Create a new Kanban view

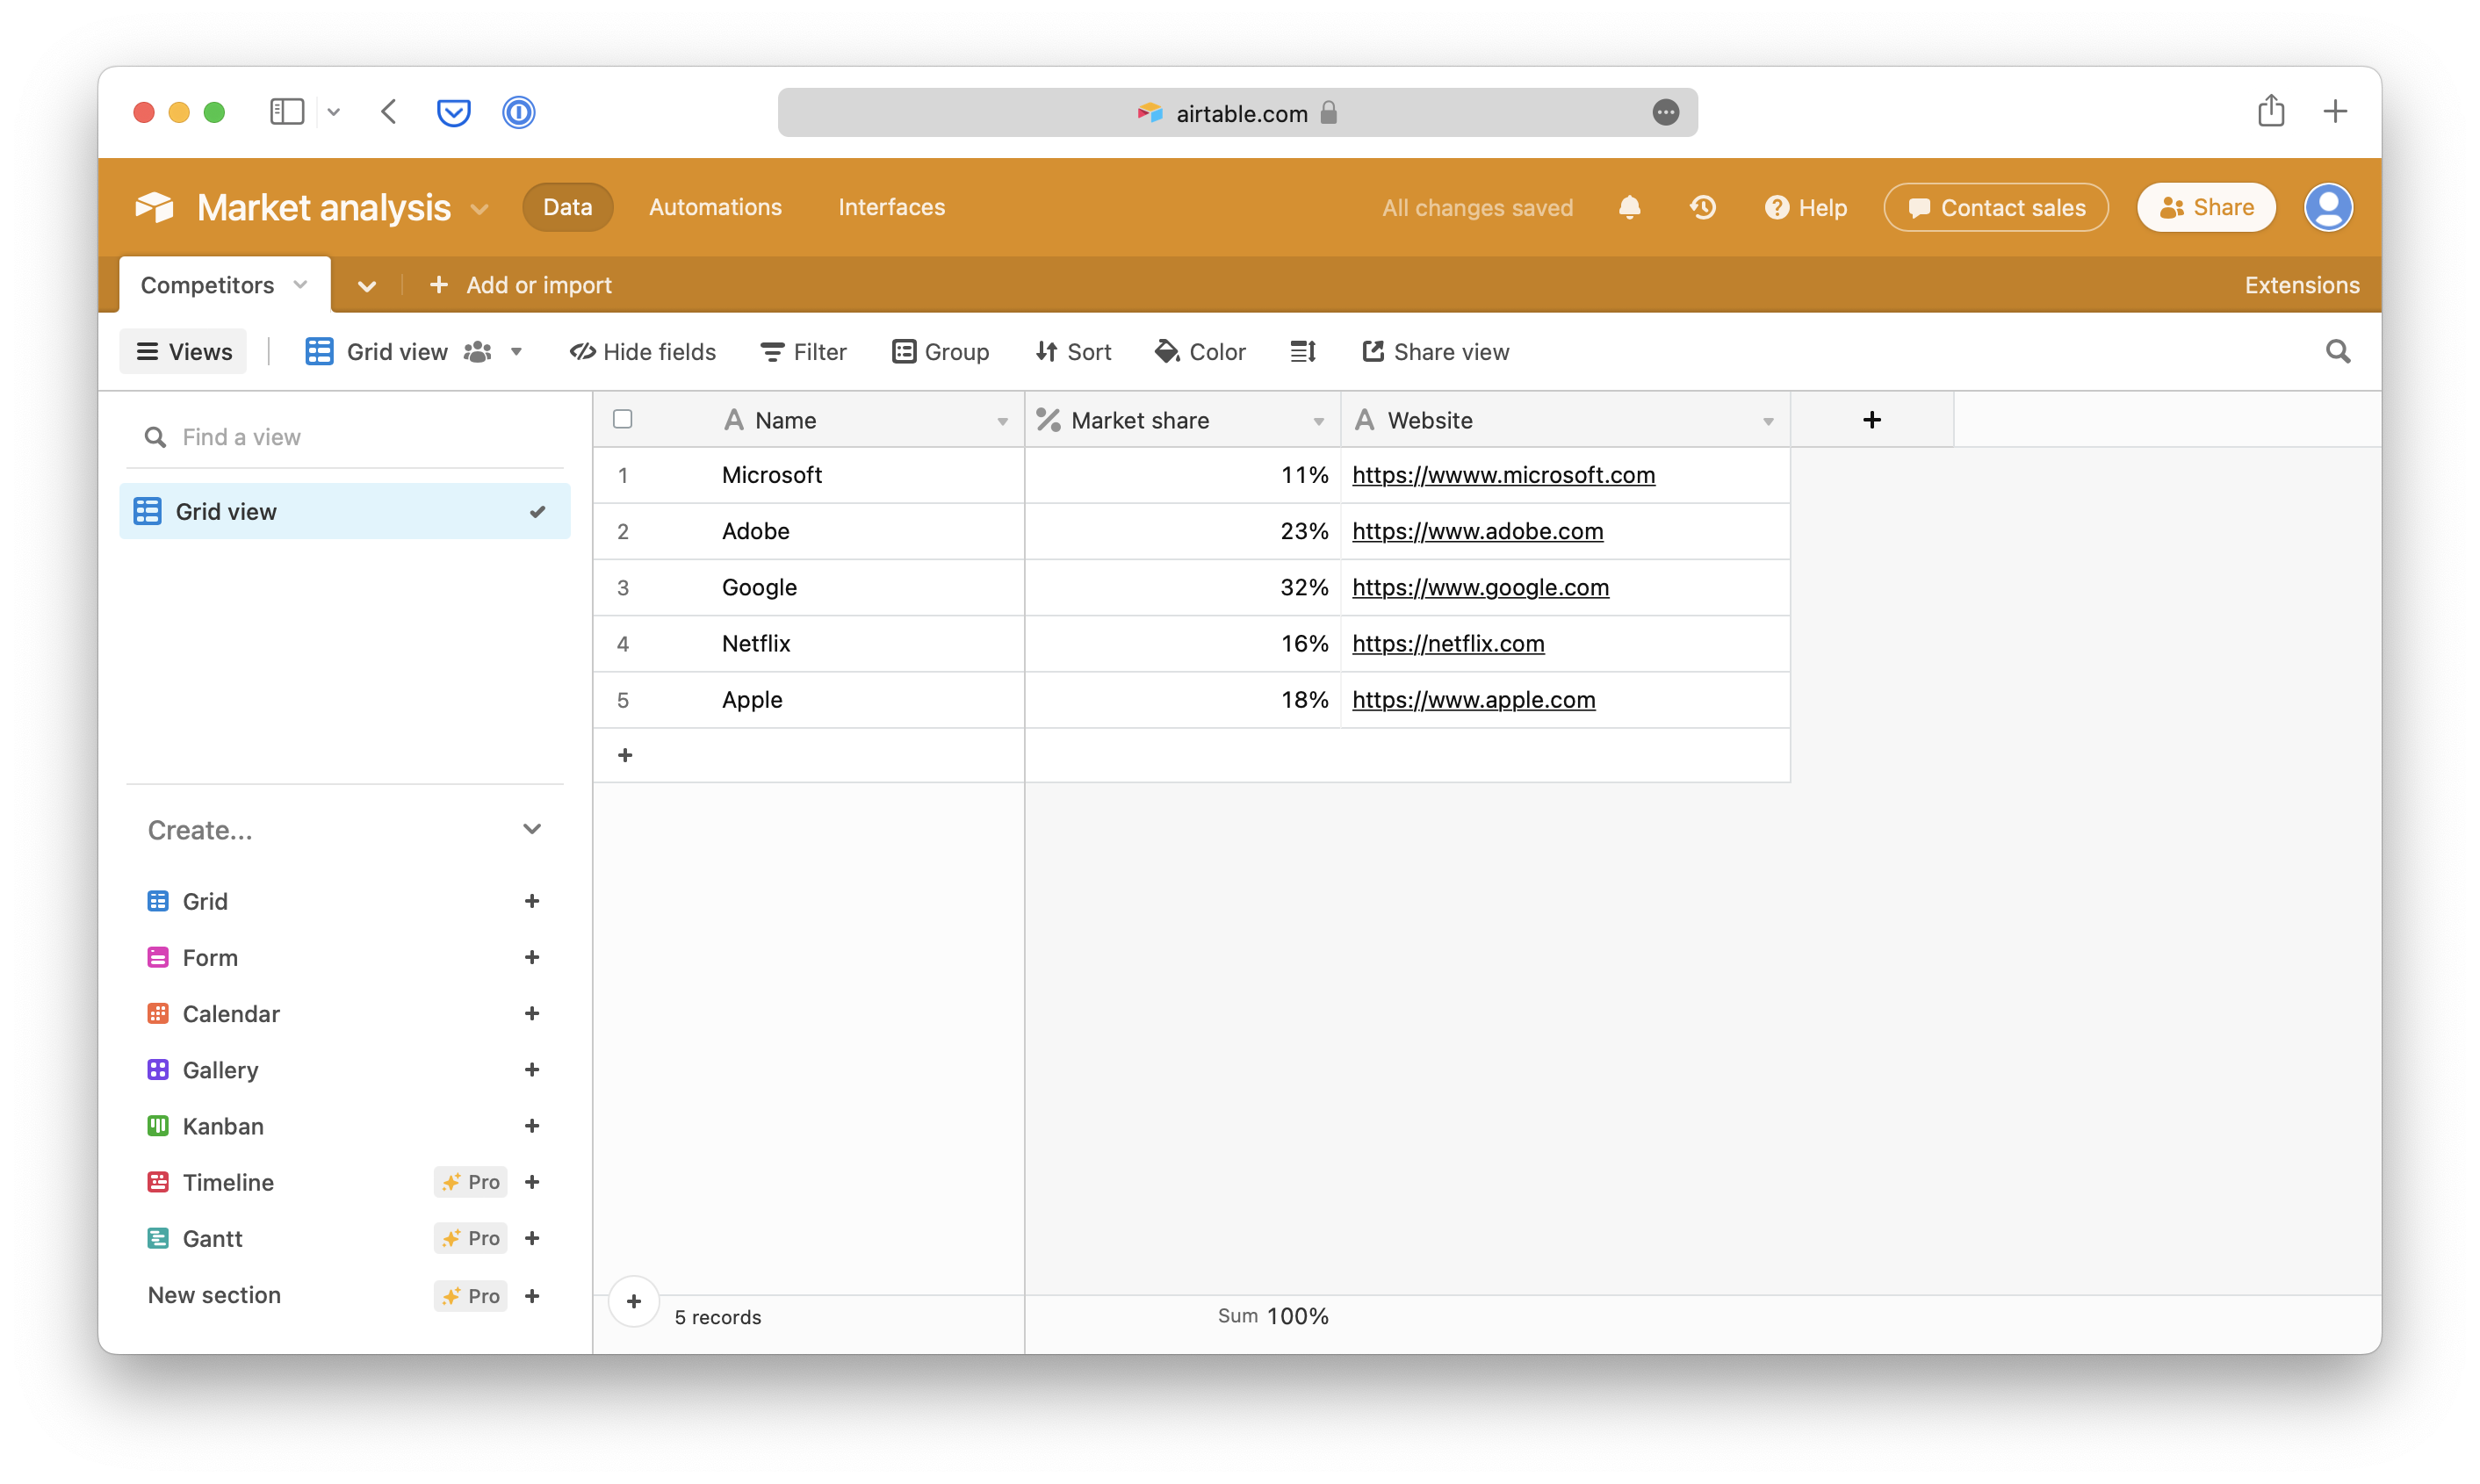click(x=532, y=1125)
